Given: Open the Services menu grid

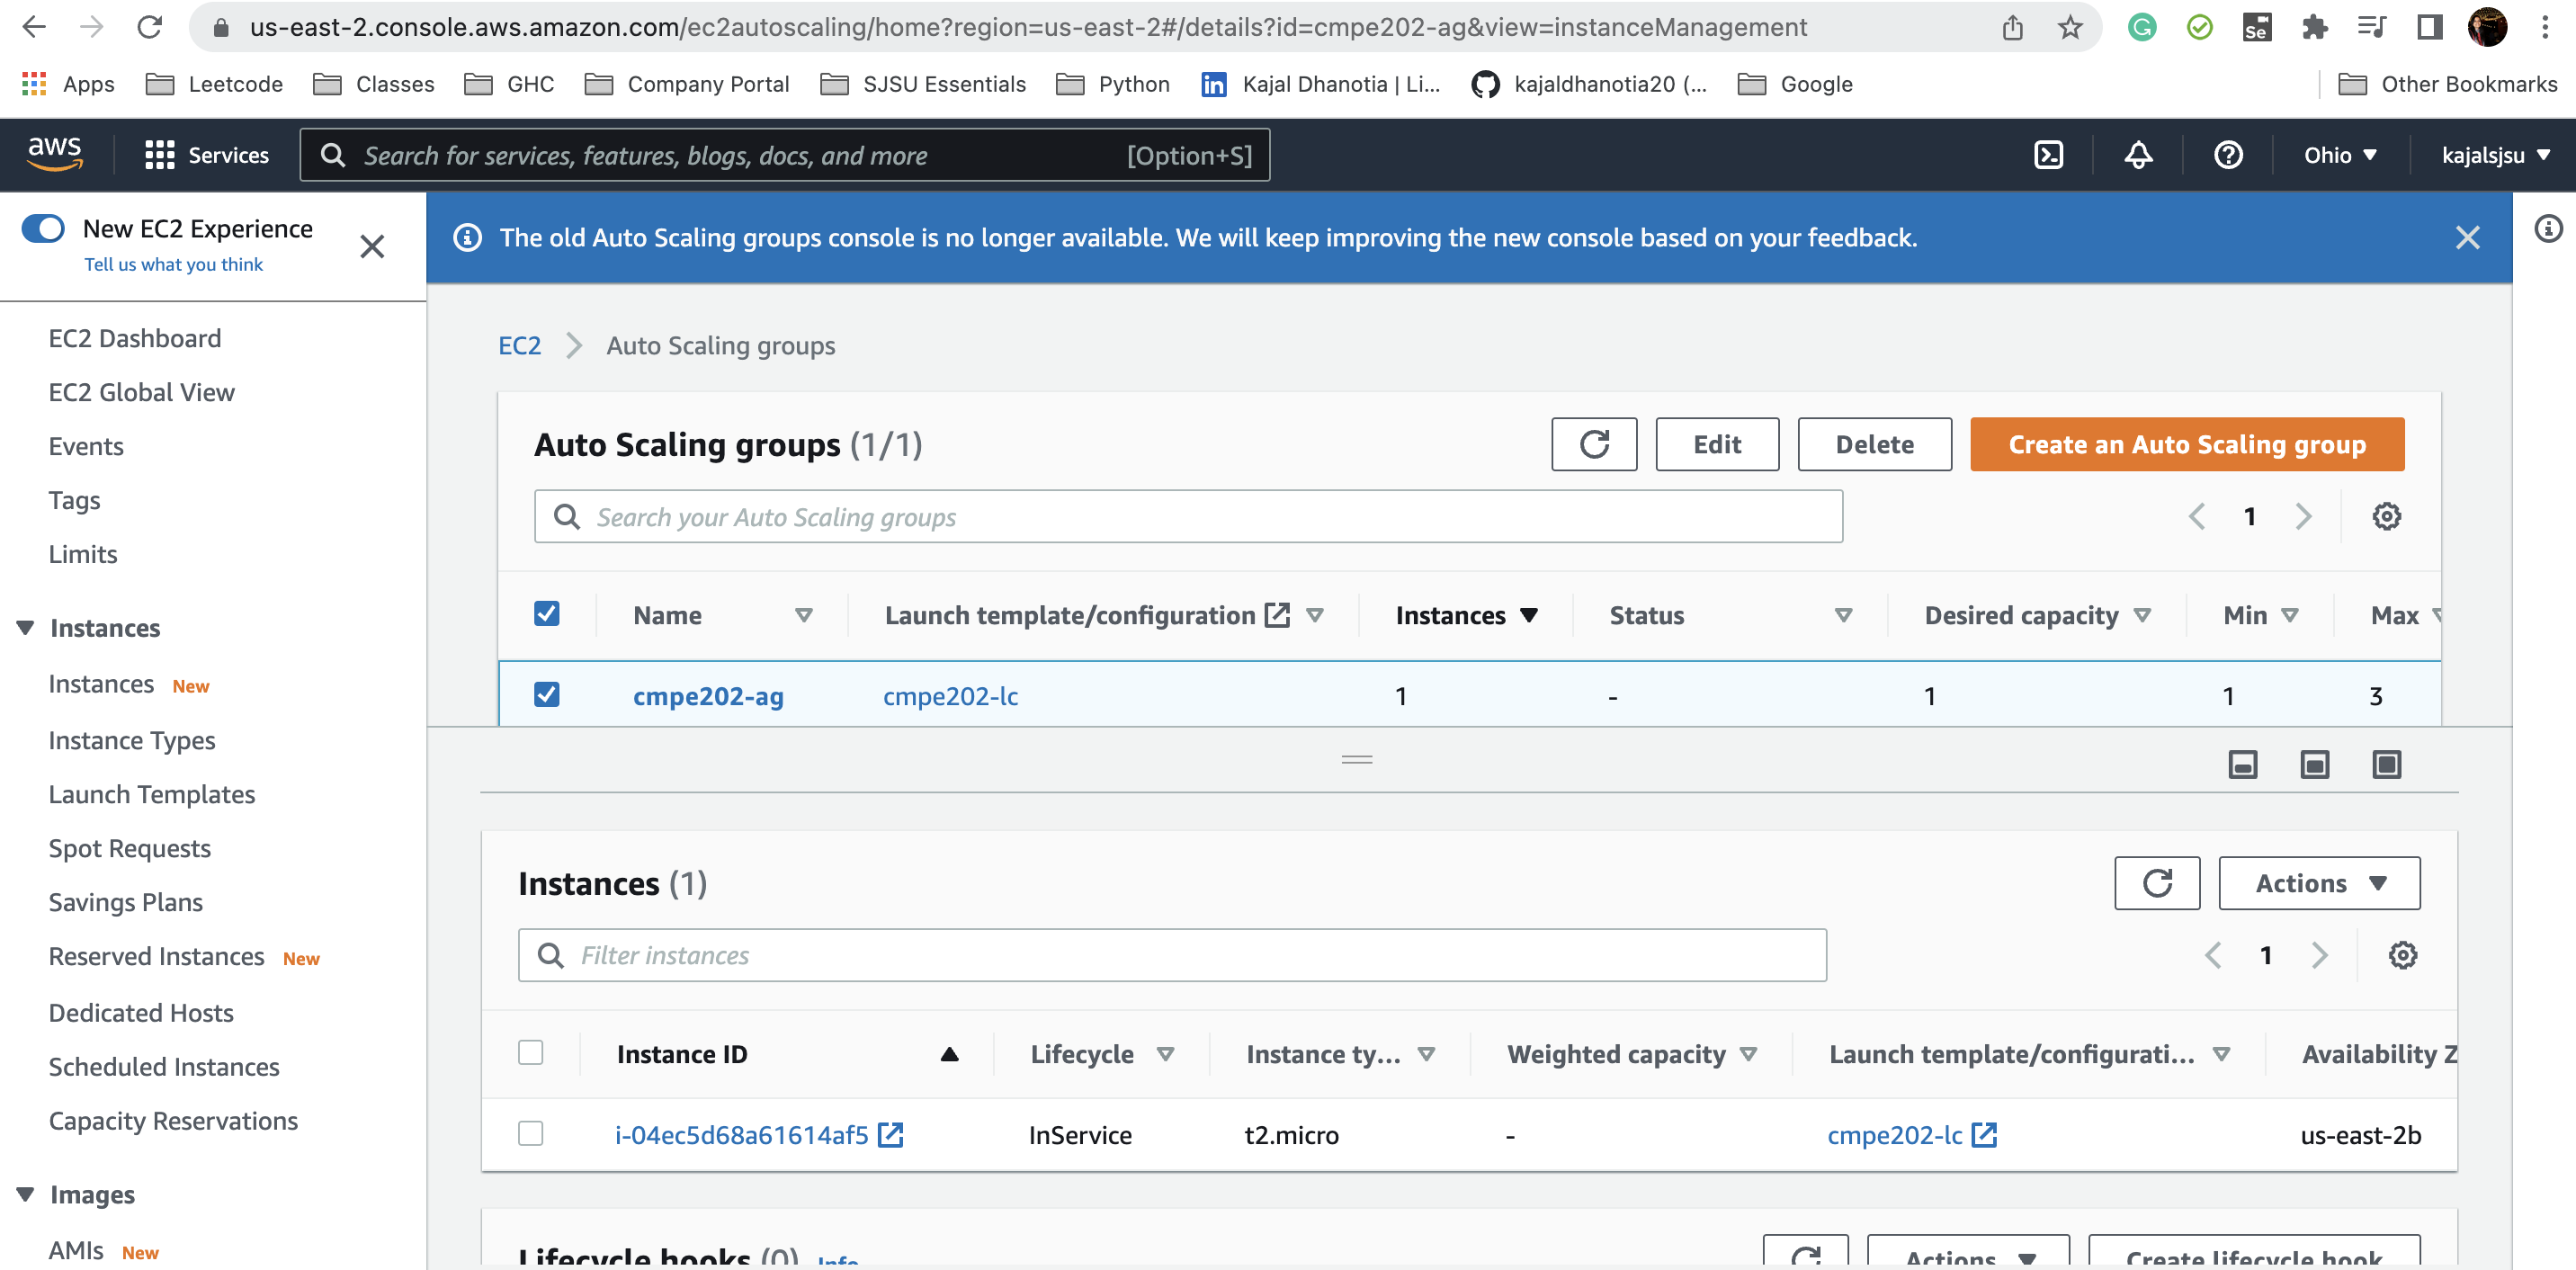Looking at the screenshot, I should tap(159, 155).
